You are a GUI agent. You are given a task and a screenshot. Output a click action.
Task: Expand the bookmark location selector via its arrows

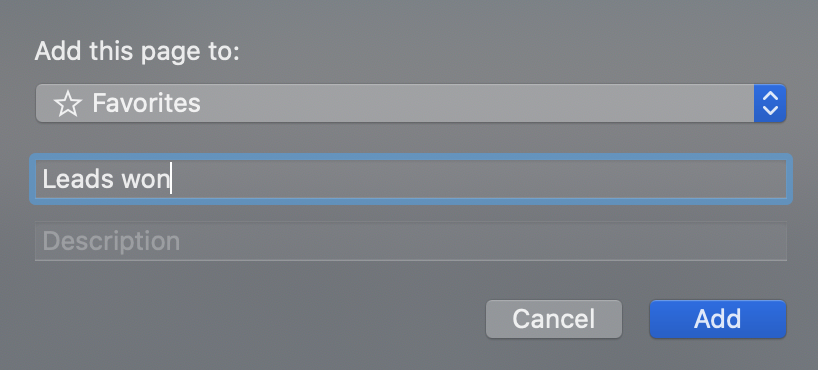(x=770, y=103)
